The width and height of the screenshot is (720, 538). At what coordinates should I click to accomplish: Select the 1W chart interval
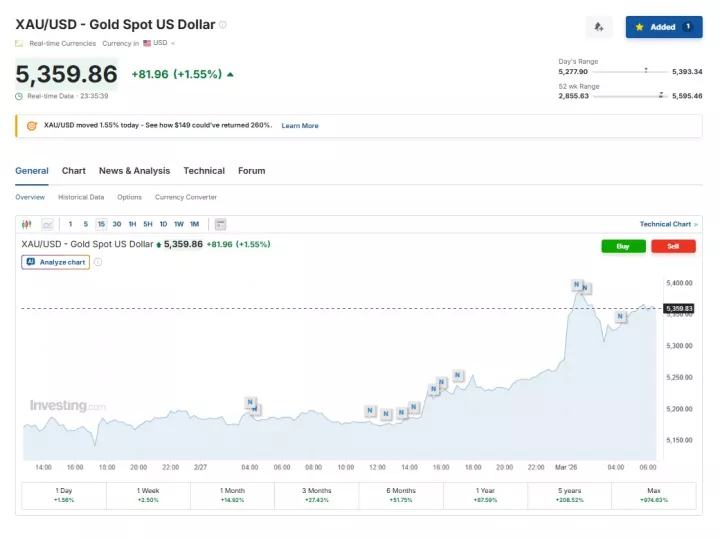click(178, 224)
